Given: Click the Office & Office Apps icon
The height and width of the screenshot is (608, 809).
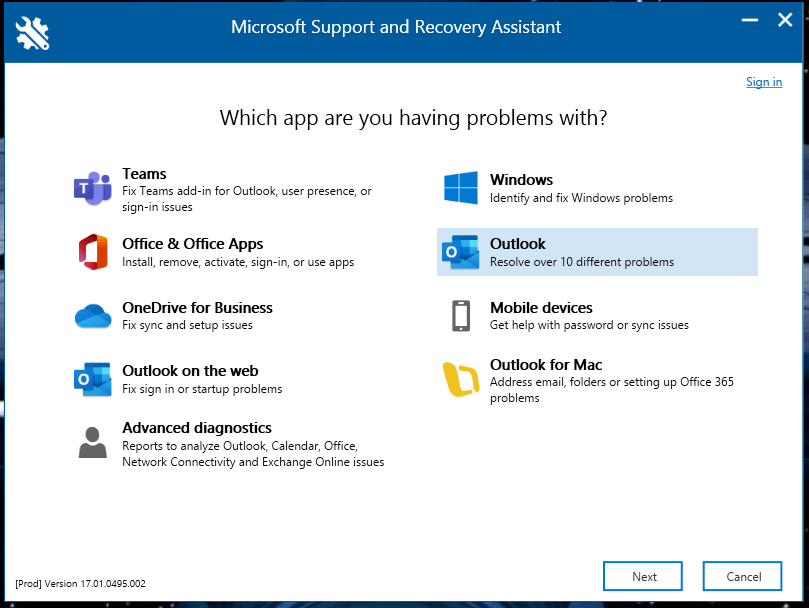Looking at the screenshot, I should 93,252.
